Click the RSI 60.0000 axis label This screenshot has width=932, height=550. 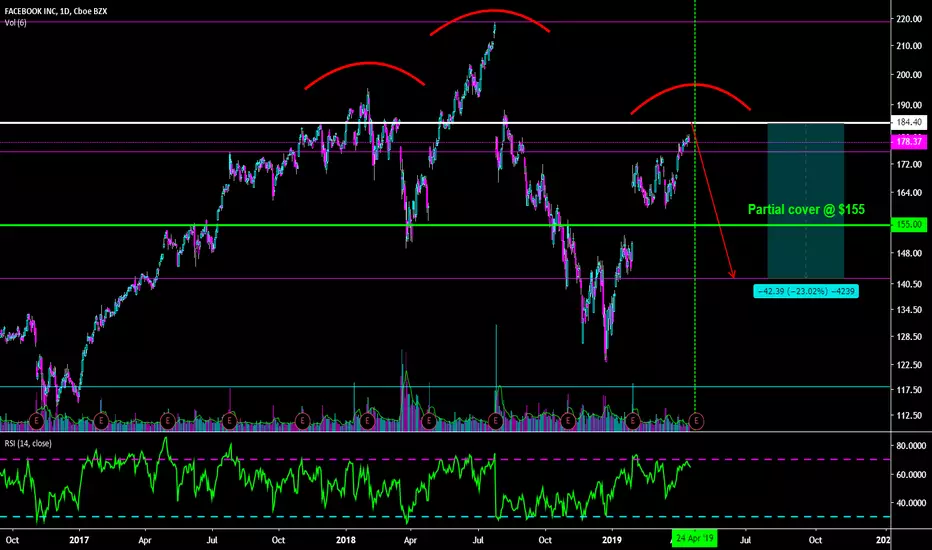pyautogui.click(x=911, y=474)
